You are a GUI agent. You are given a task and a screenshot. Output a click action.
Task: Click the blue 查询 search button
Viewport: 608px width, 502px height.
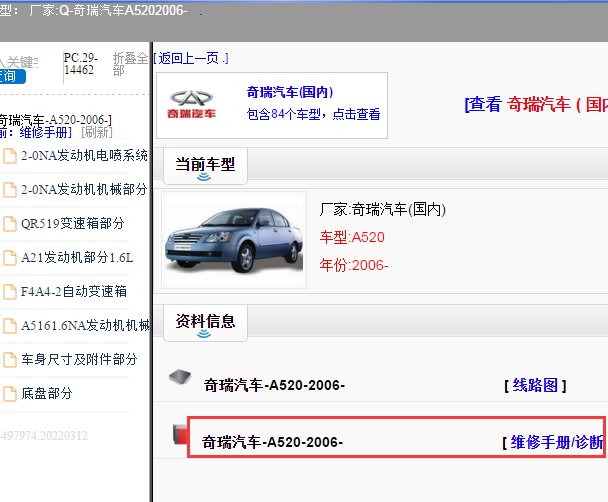12,76
